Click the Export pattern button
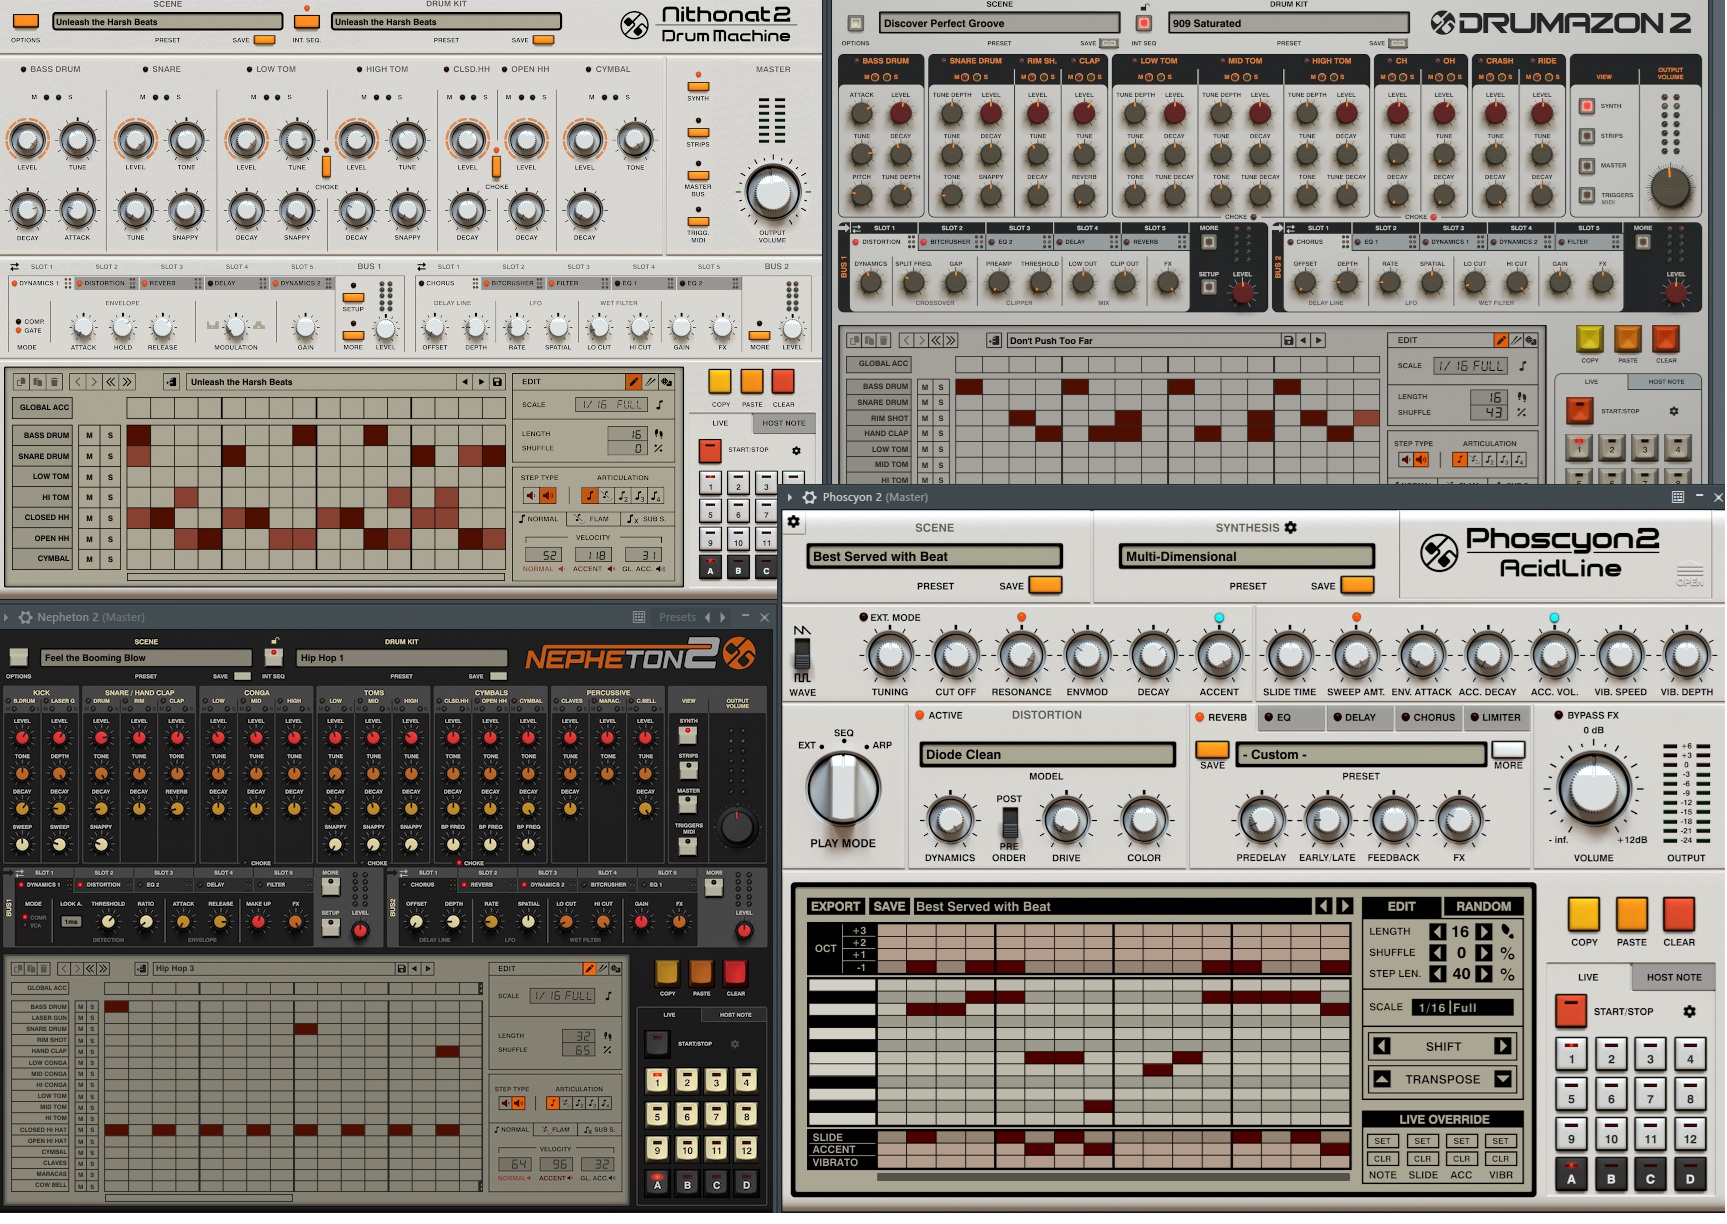 pos(835,906)
